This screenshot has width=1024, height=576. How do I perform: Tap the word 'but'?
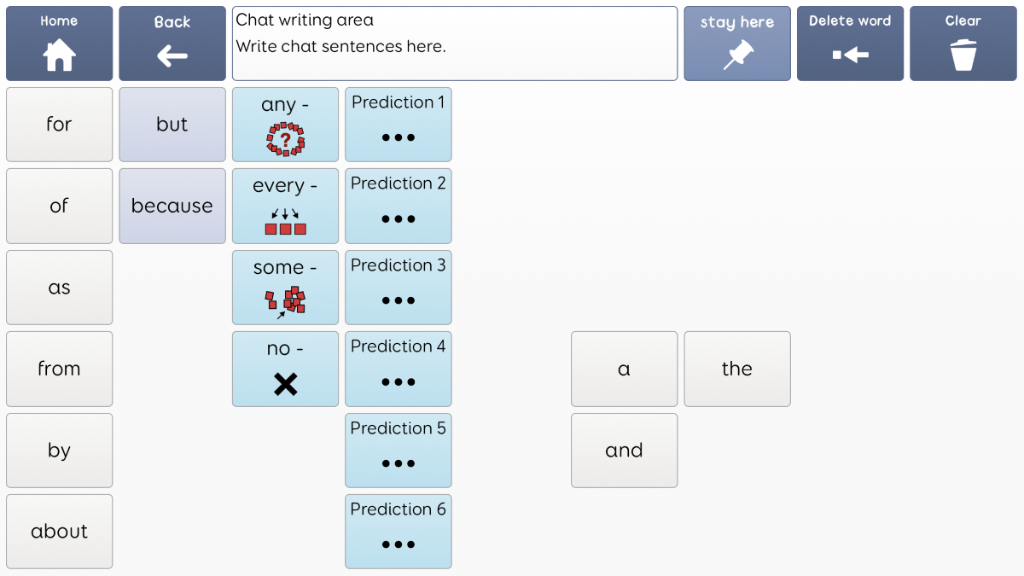(172, 125)
